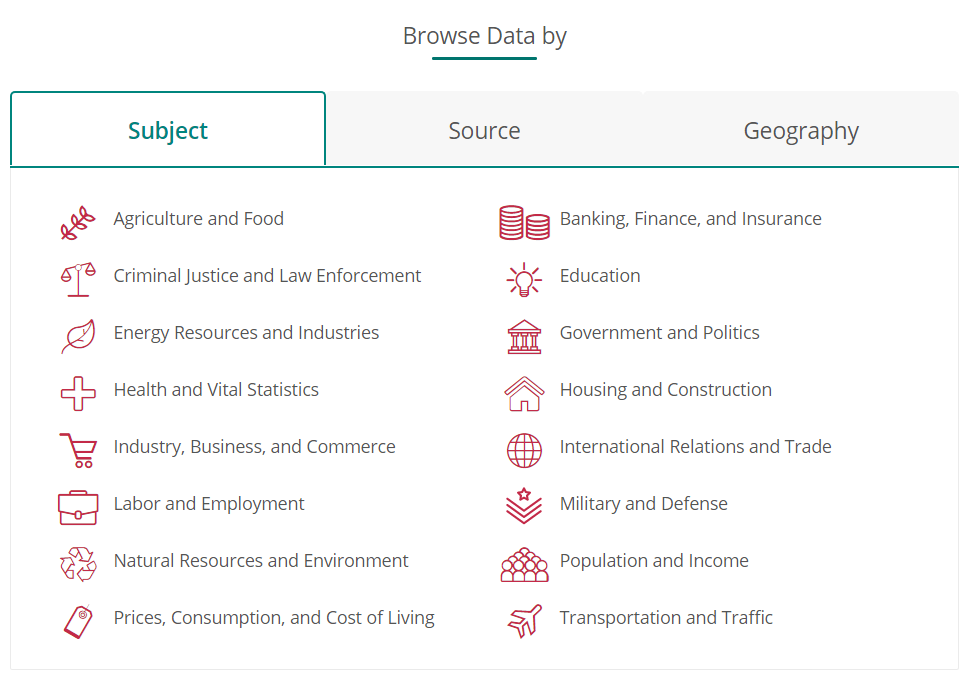Click the lightbulb Education icon
Screen dimensions: 977x679
[524, 279]
